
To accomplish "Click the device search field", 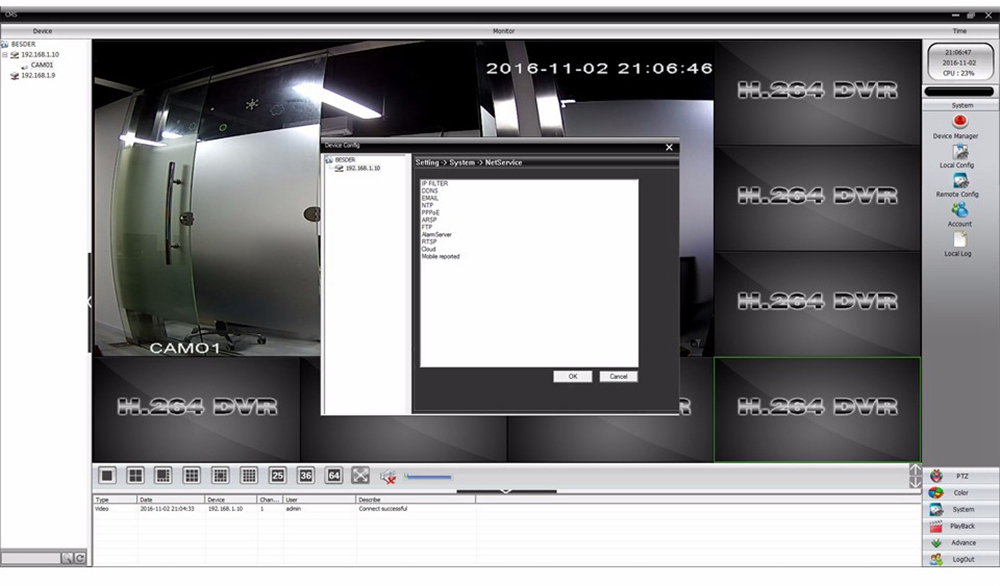I will 31,558.
